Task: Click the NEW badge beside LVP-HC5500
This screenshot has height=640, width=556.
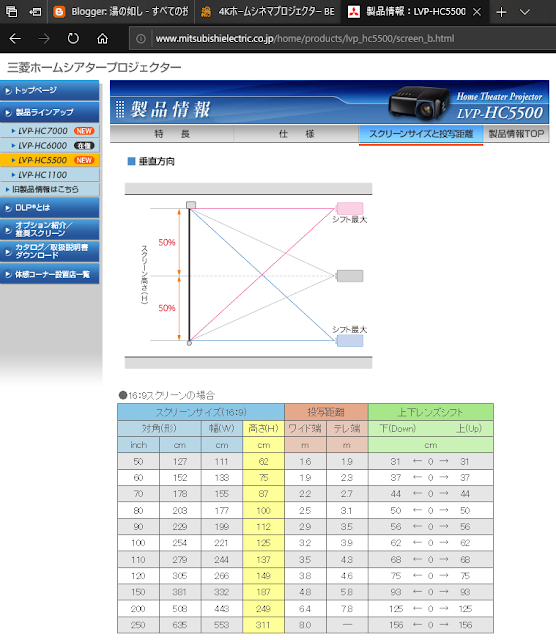Action: coord(84,160)
